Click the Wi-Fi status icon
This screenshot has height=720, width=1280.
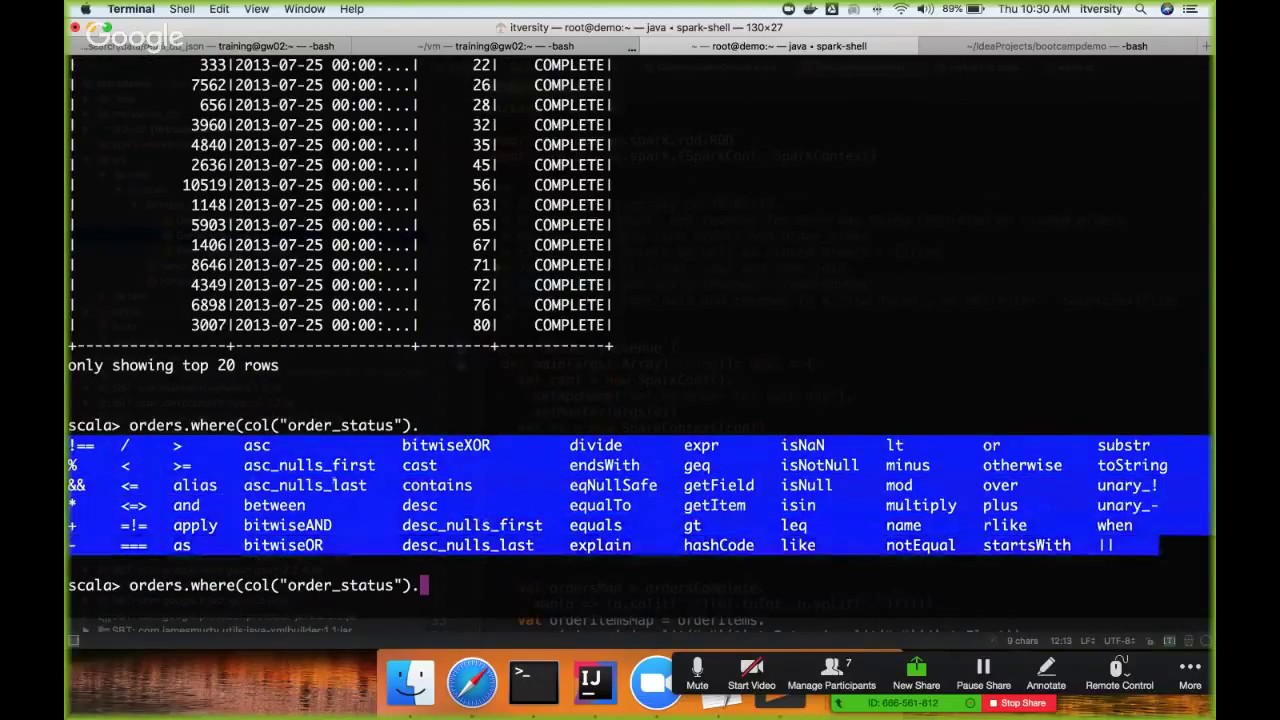coord(901,9)
